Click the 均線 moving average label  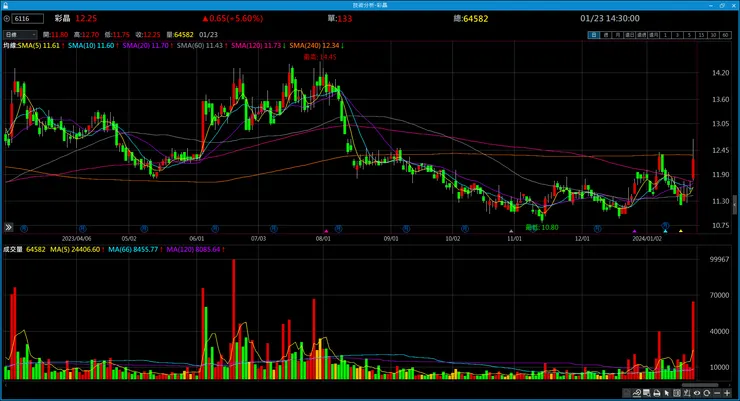coord(10,46)
